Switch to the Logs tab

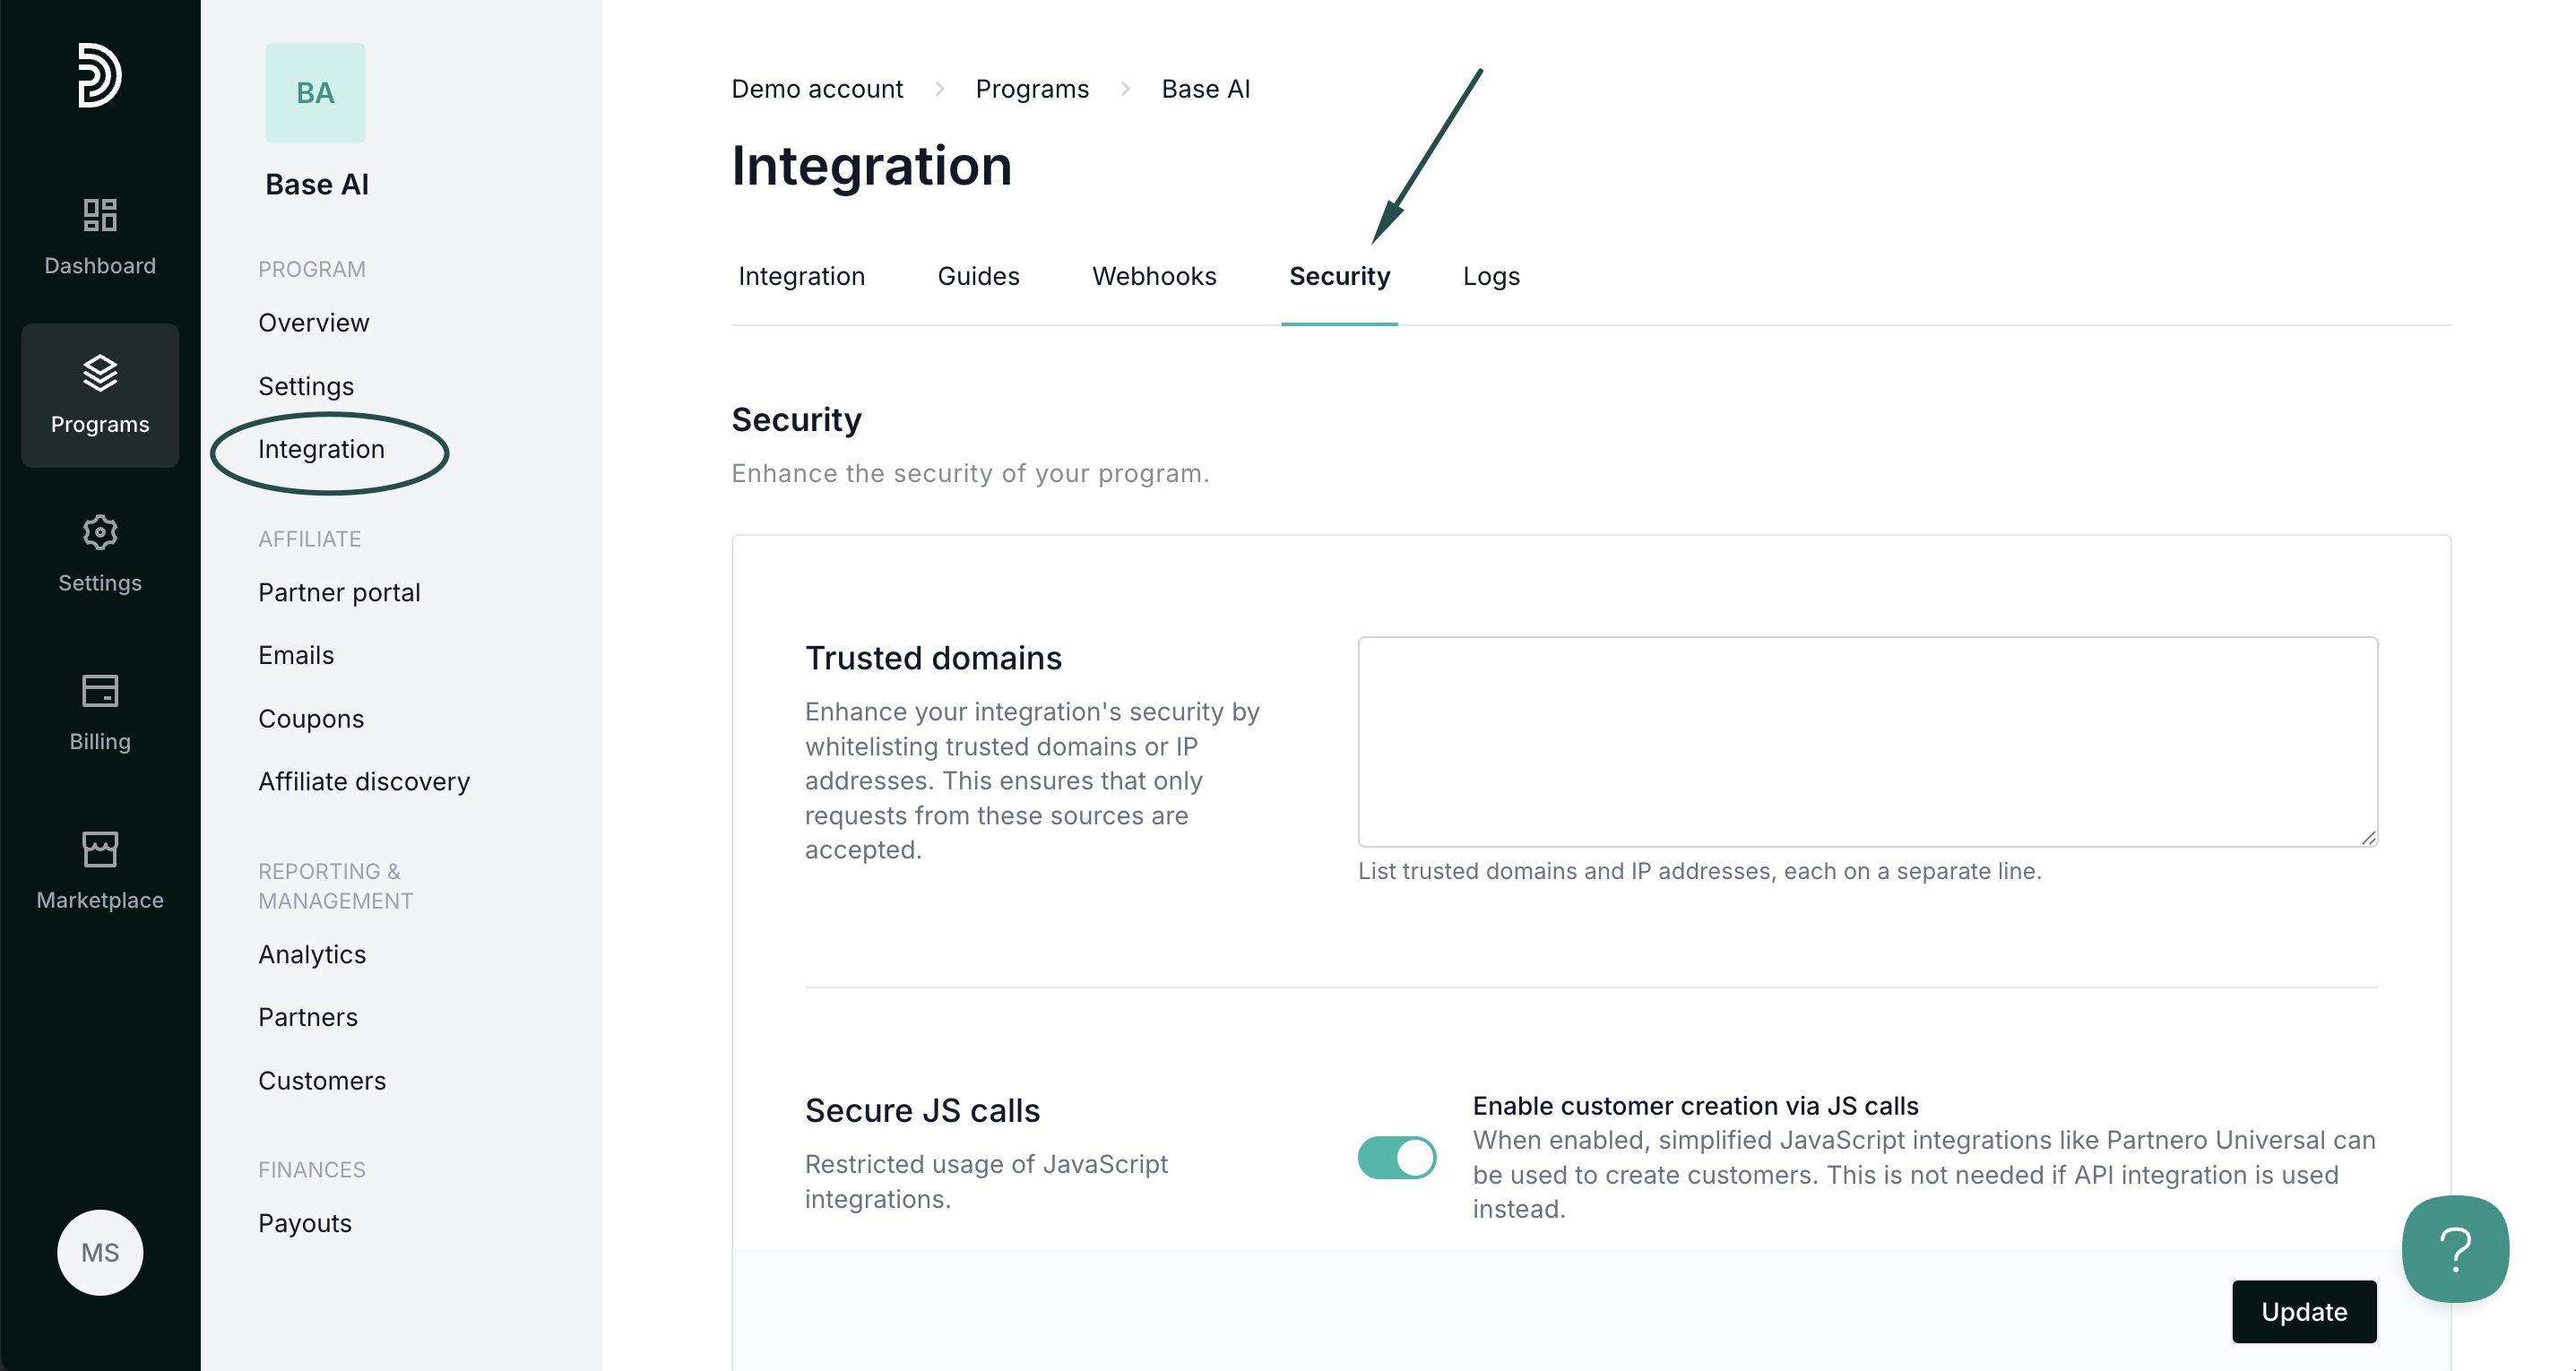click(1491, 276)
